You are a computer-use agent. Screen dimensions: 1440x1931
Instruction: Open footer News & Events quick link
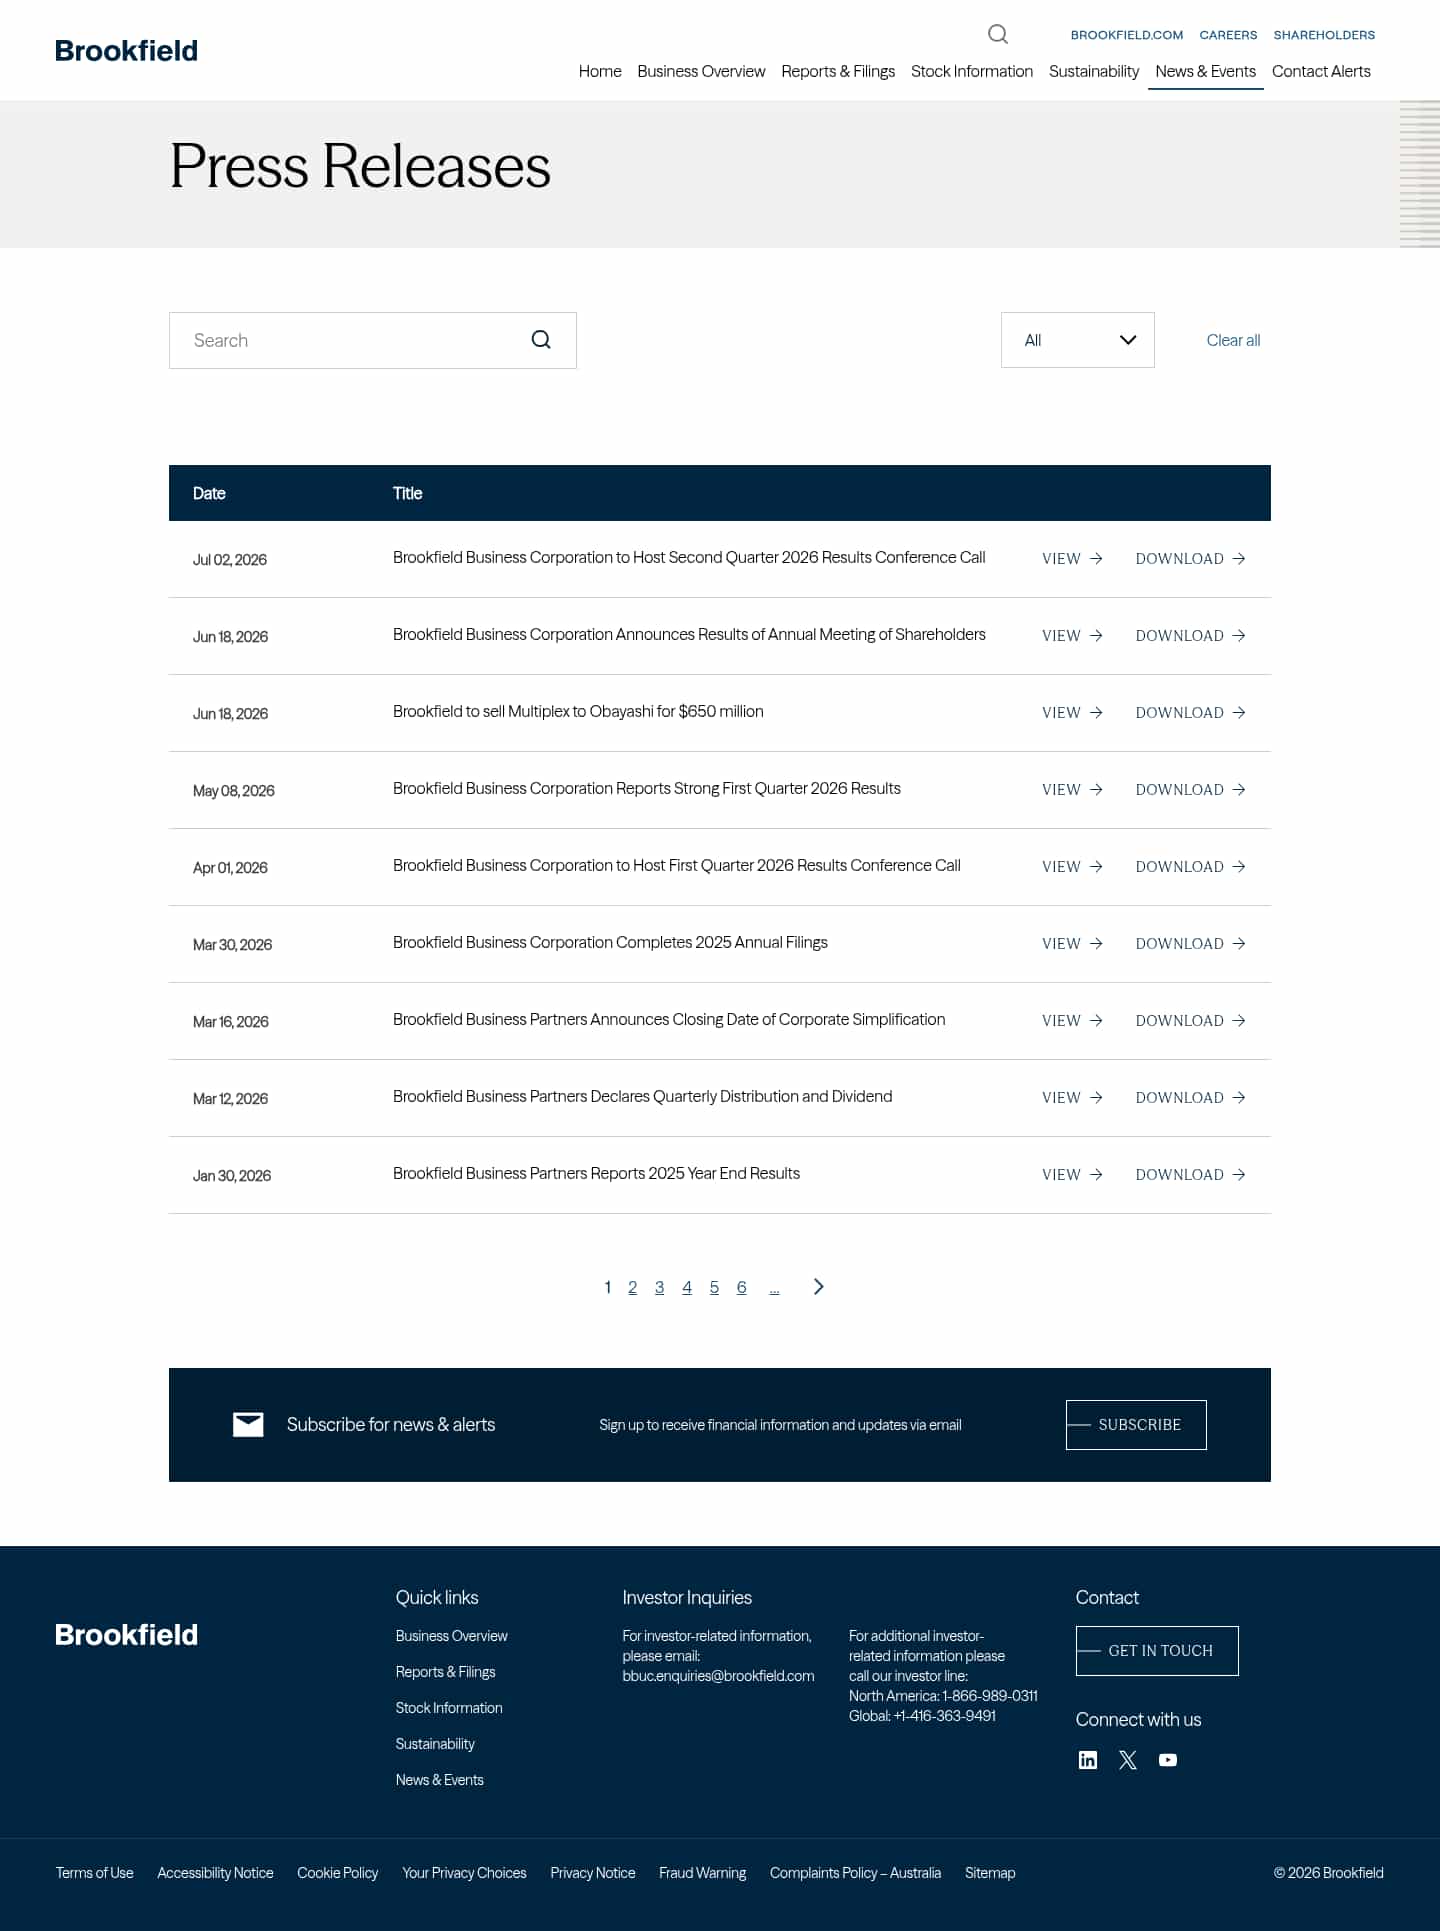pyautogui.click(x=439, y=1780)
